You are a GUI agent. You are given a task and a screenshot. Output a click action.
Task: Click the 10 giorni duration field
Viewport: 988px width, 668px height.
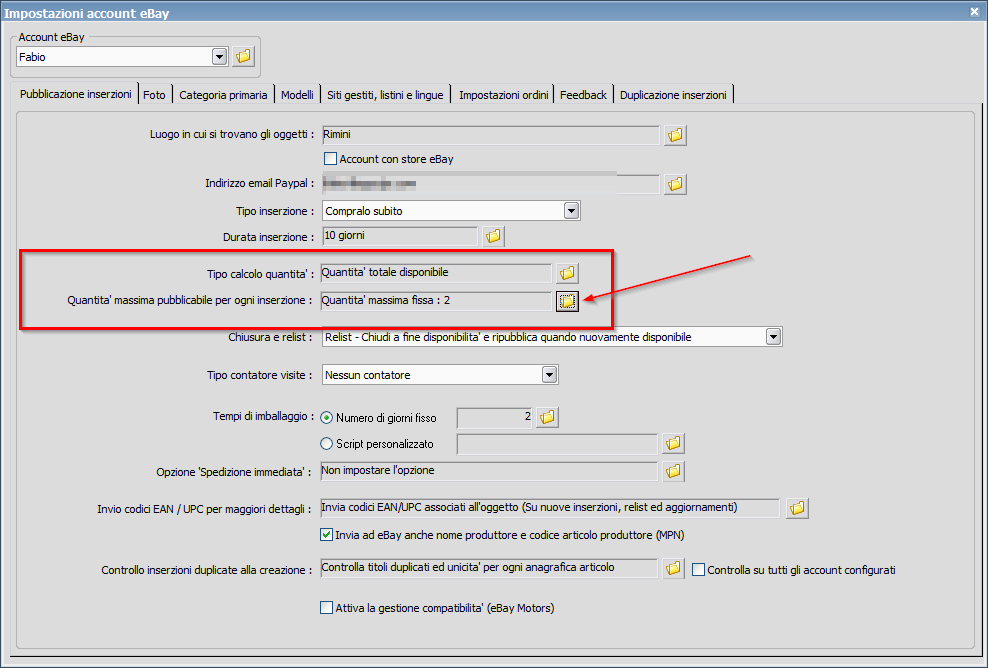pyautogui.click(x=399, y=236)
